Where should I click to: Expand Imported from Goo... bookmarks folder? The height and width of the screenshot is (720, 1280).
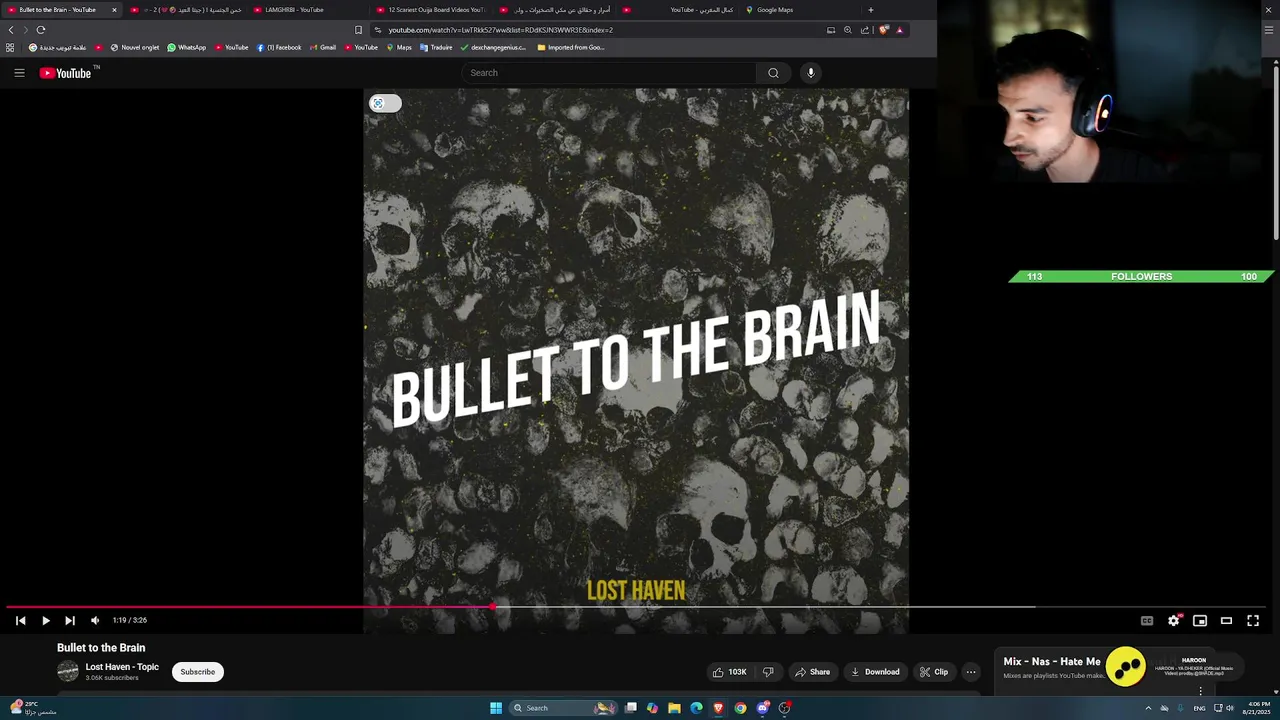click(570, 47)
